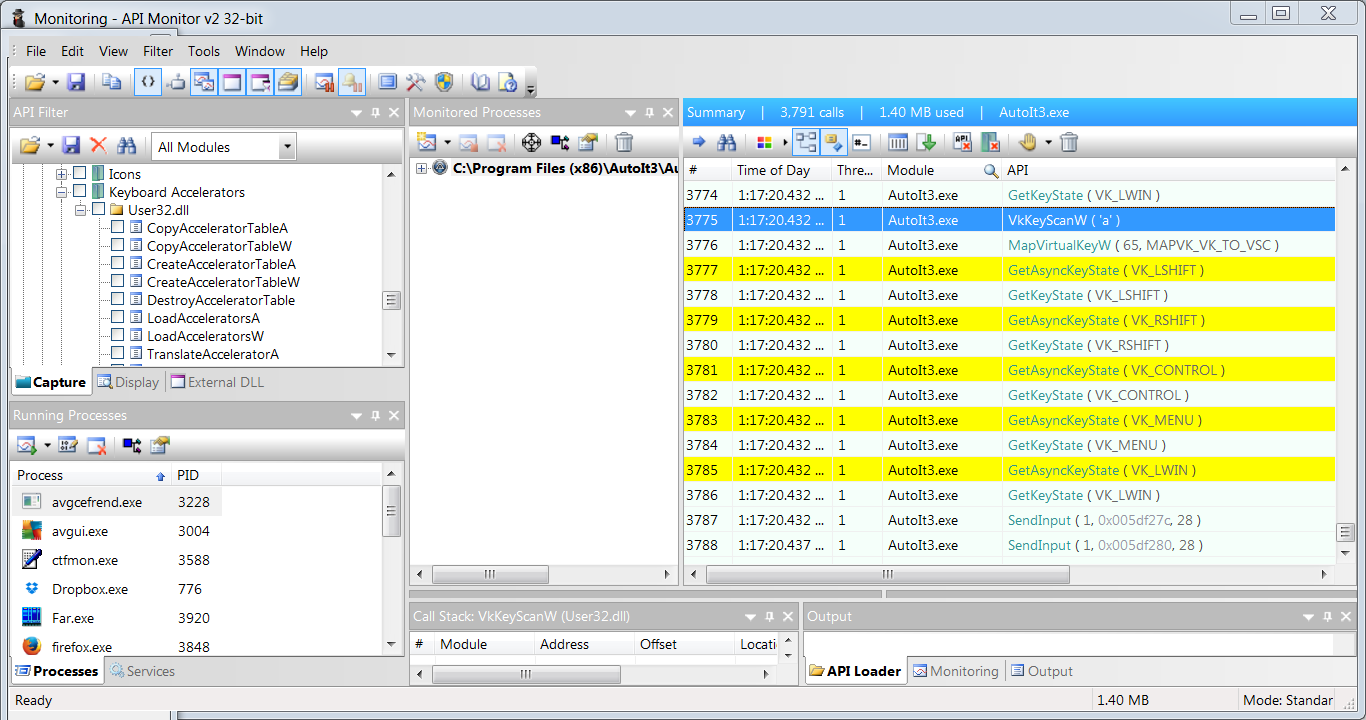Click the summary list horizontal scrollbar thumb

pyautogui.click(x=887, y=574)
